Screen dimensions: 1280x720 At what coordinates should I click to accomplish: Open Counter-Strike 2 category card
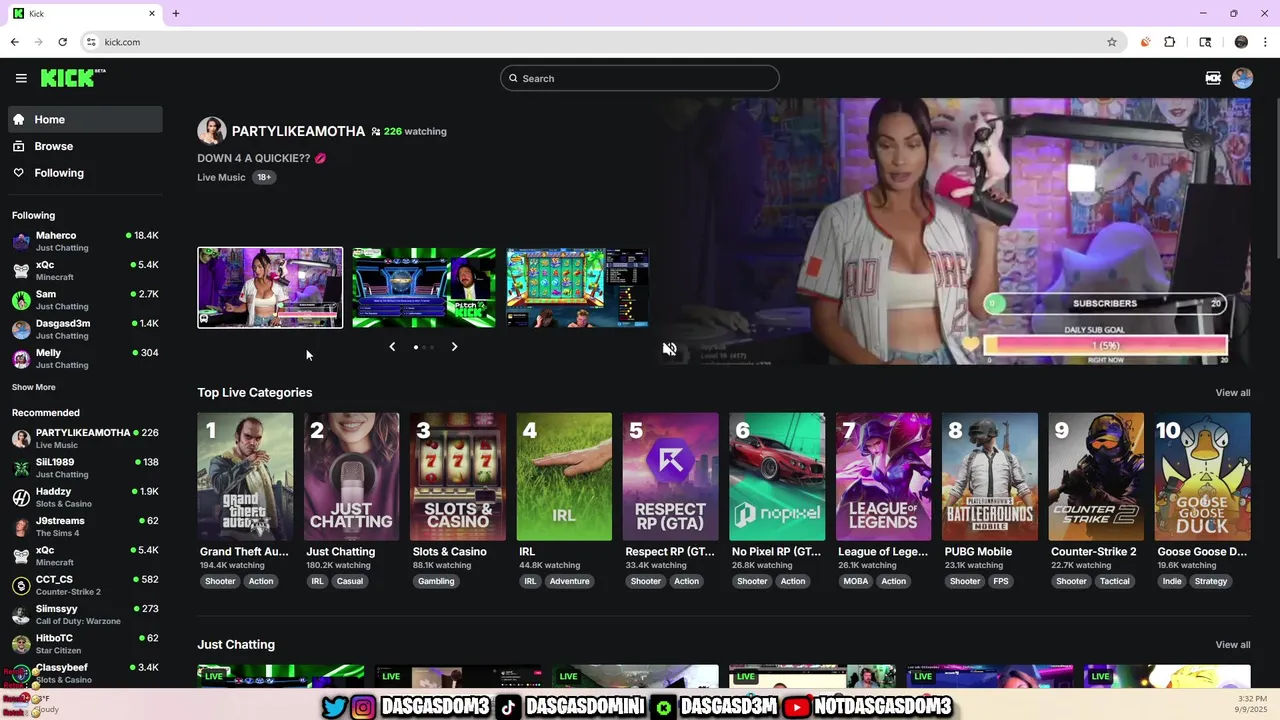1096,477
